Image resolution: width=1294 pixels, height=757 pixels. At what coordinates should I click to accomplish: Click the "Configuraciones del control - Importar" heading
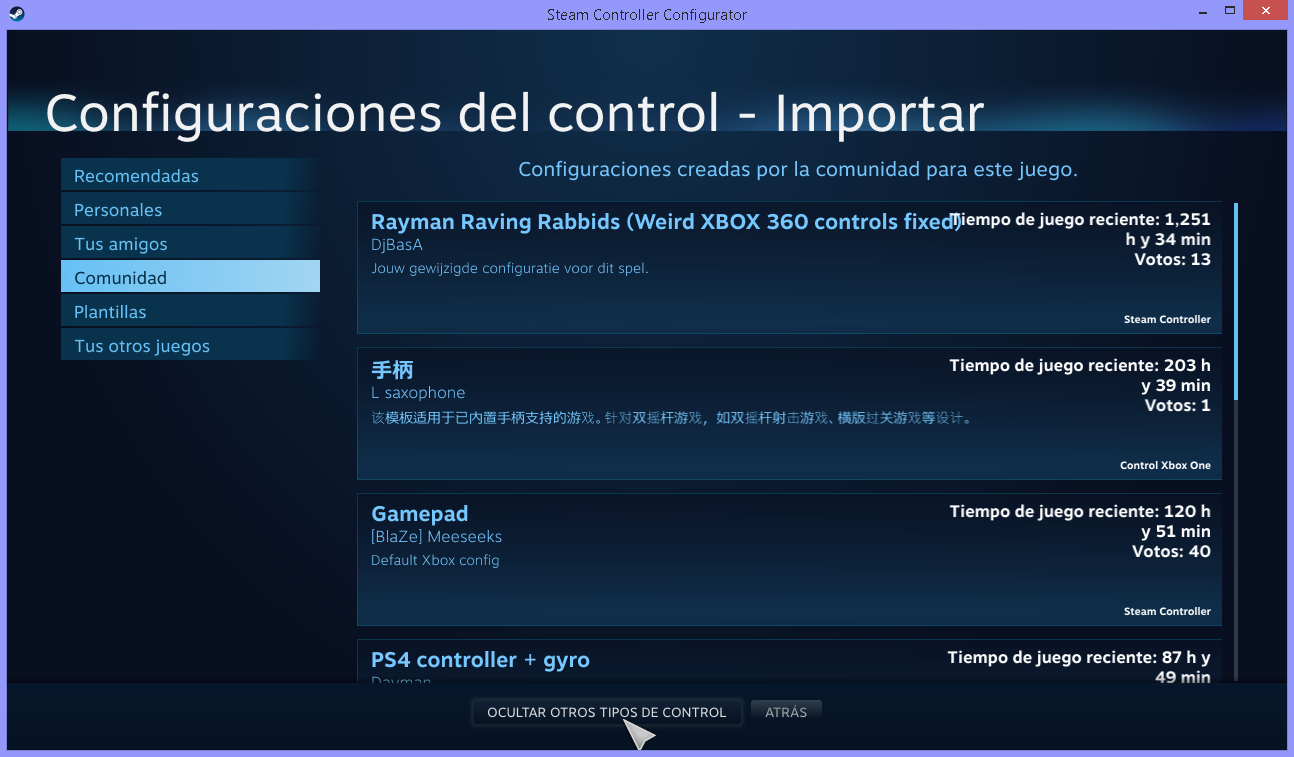515,113
